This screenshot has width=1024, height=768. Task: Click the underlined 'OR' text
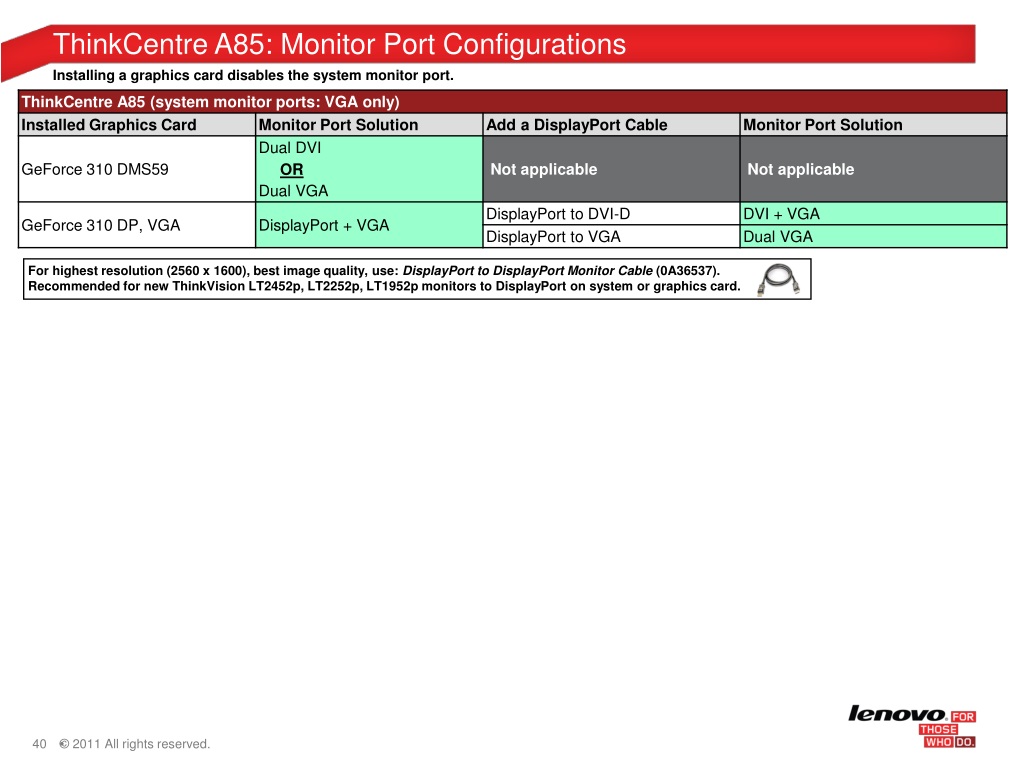(x=291, y=170)
